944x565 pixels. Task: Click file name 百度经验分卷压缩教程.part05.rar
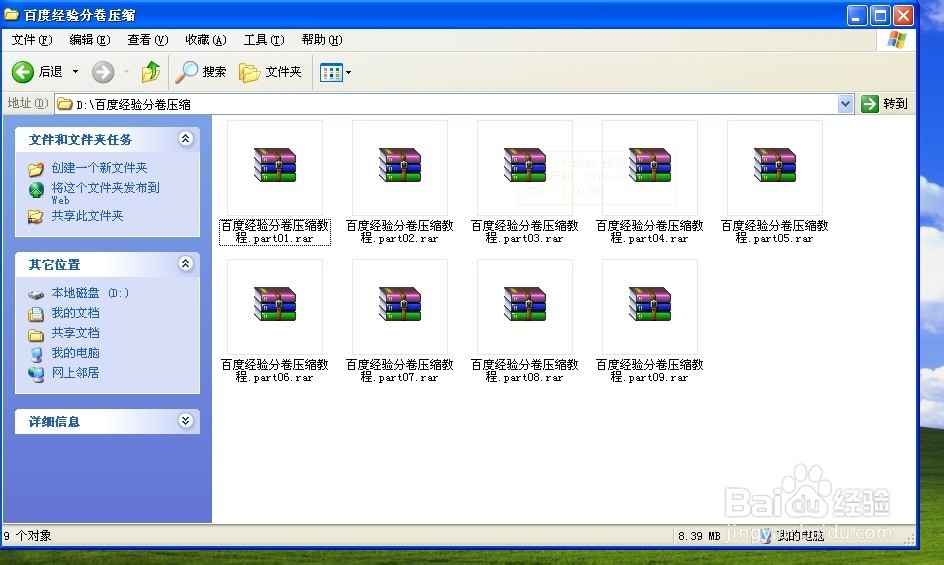[775, 232]
